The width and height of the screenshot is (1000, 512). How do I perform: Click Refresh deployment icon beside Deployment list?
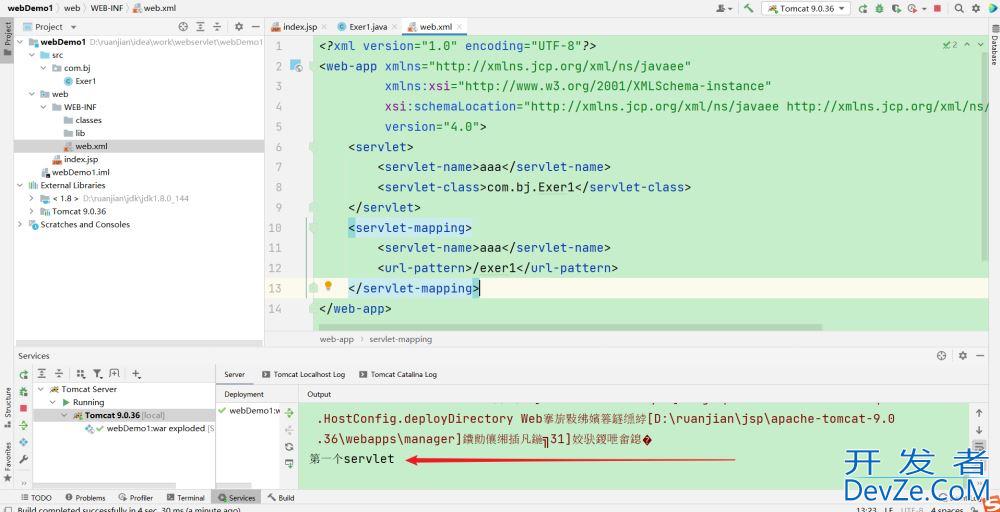tap(289, 447)
